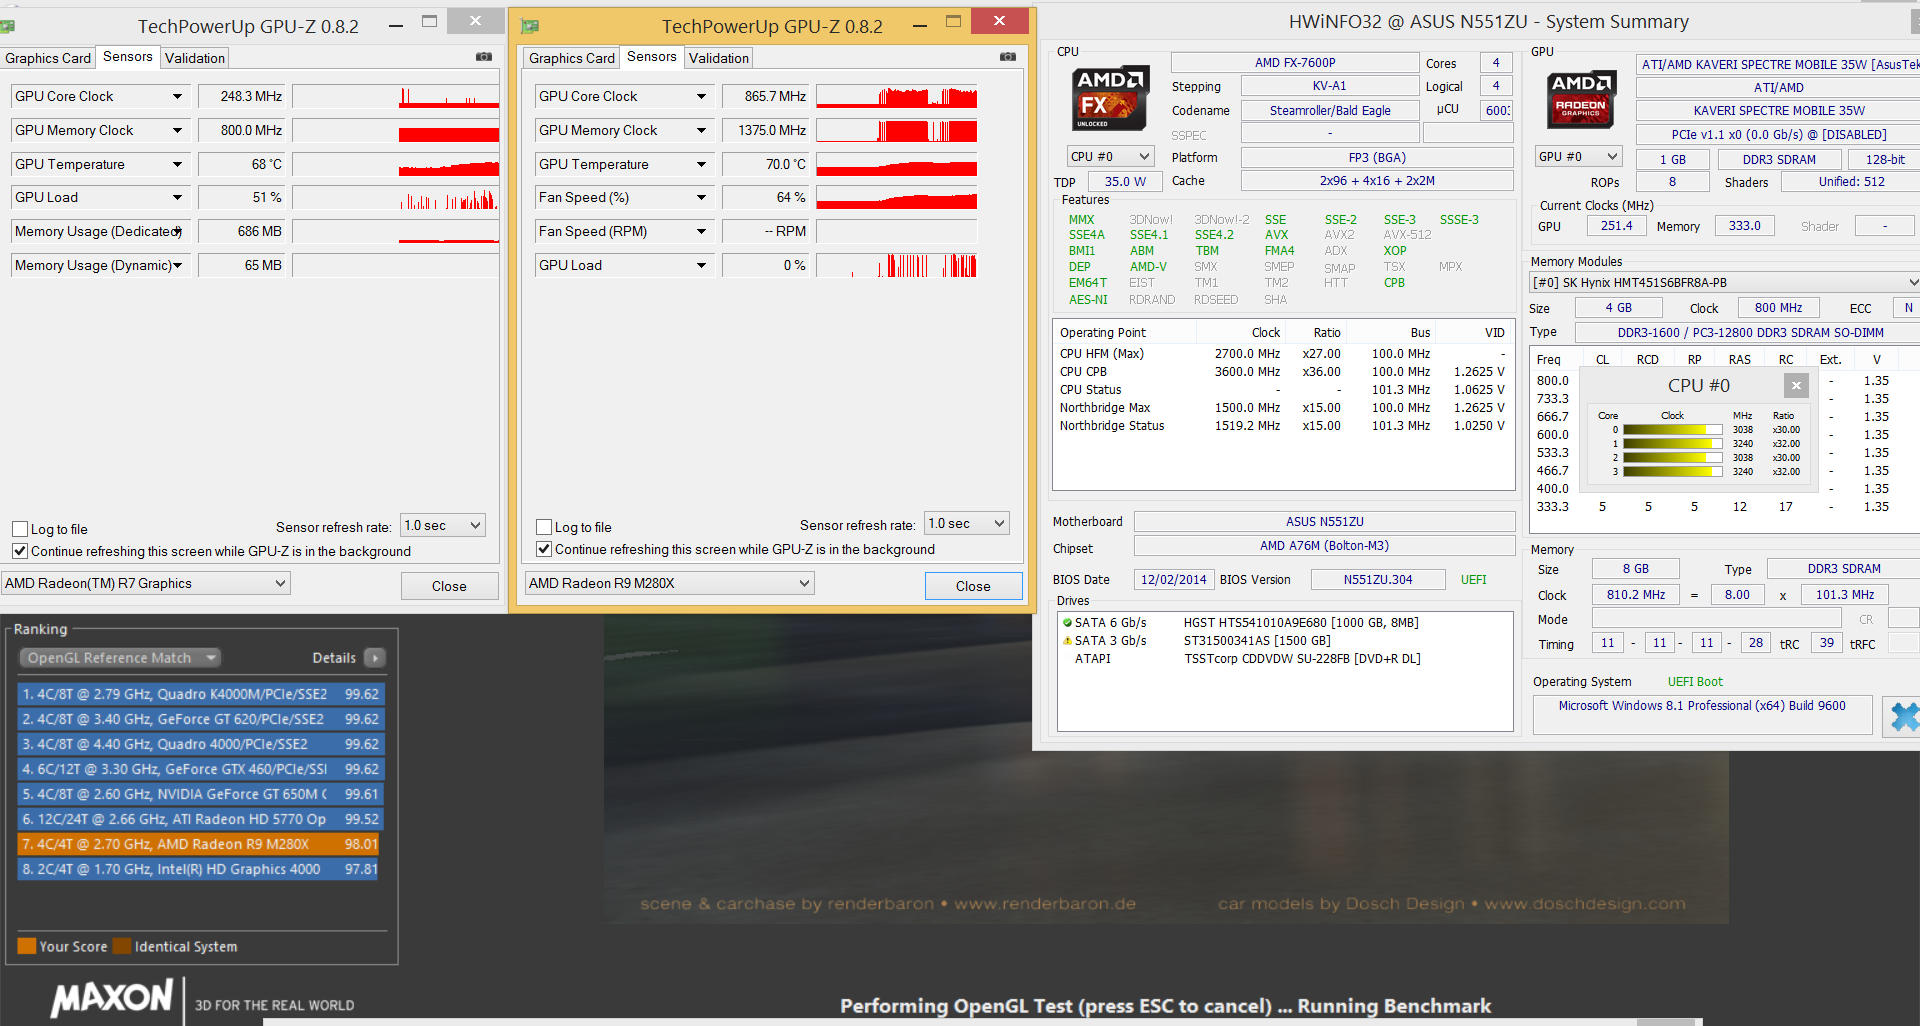
Task: Expand the SK Hynix memory module dropdown
Action: [x=1912, y=283]
